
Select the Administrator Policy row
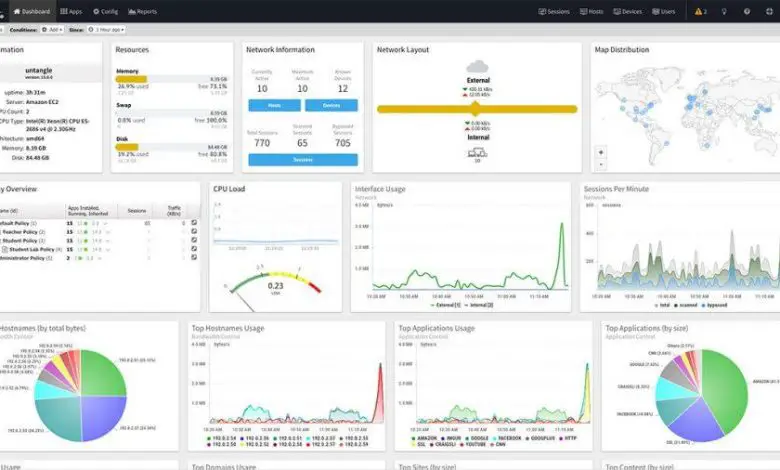point(99,258)
